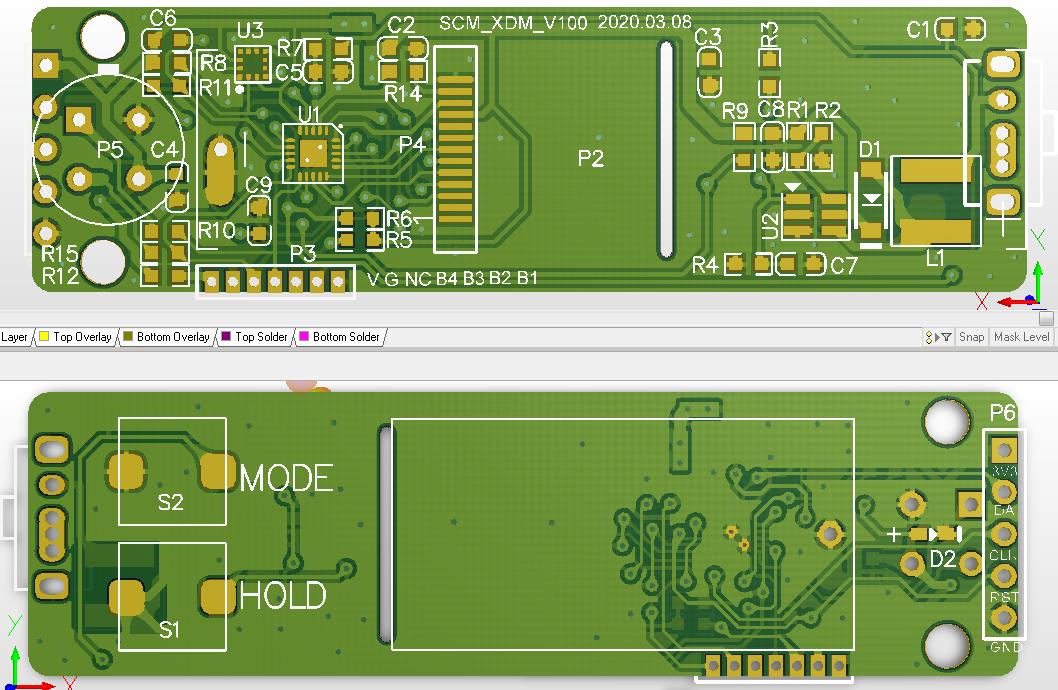Click the R6 designator label
Image resolution: width=1058 pixels, height=690 pixels.
pos(399,219)
